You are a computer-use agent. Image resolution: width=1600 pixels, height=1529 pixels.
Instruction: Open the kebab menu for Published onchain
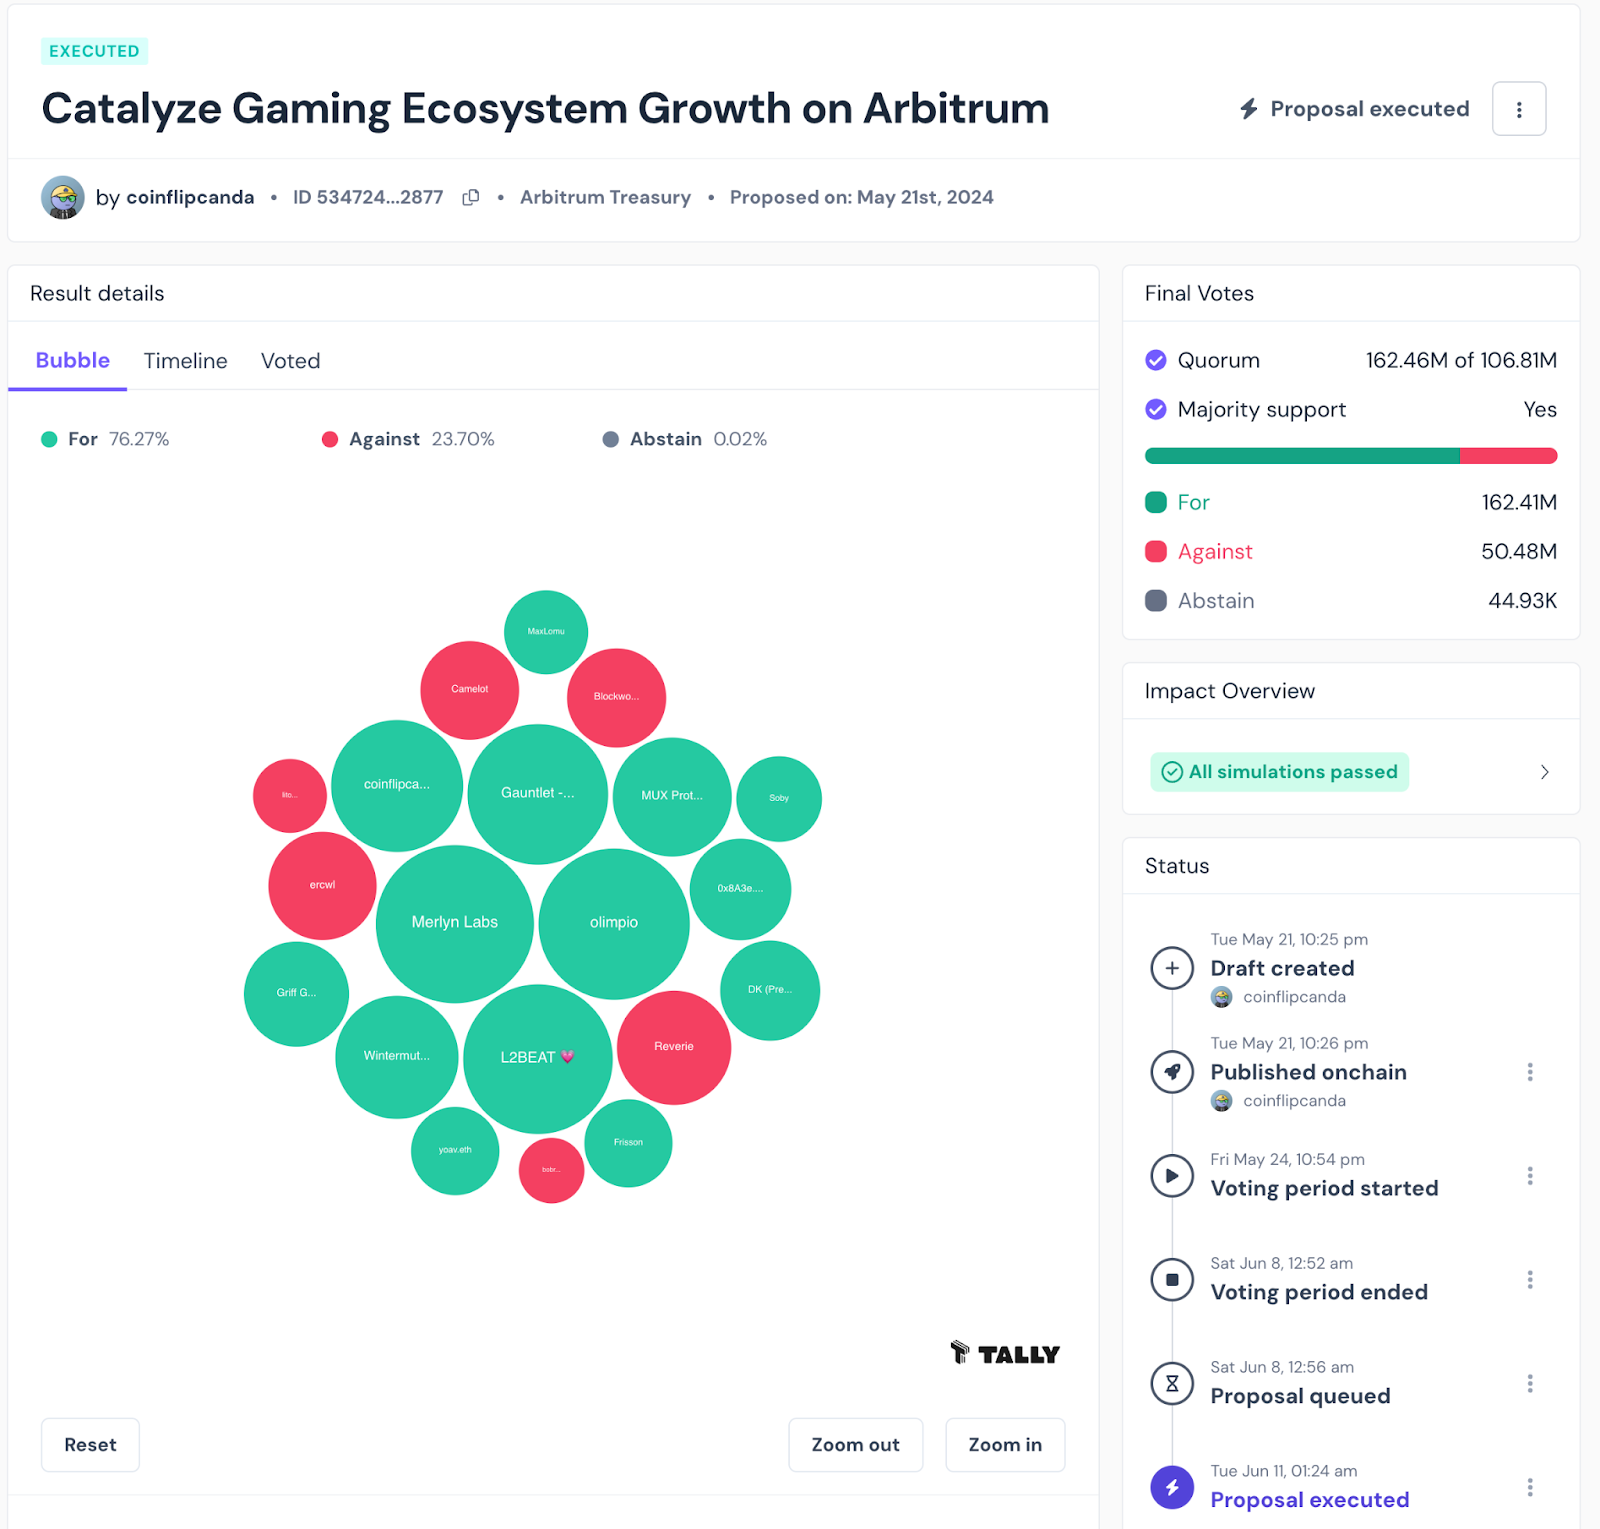[x=1529, y=1071]
